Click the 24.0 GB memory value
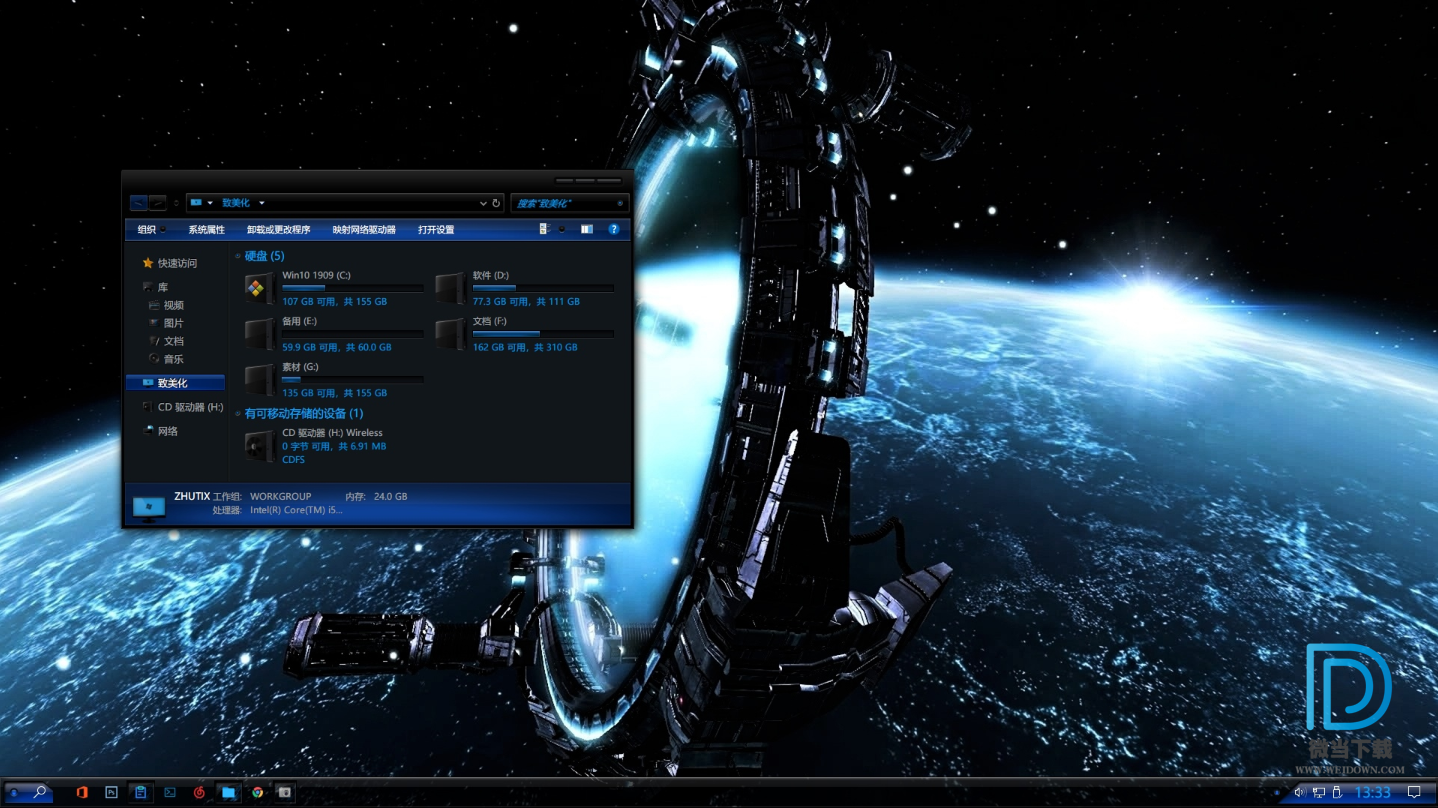The width and height of the screenshot is (1438, 808). [390, 496]
